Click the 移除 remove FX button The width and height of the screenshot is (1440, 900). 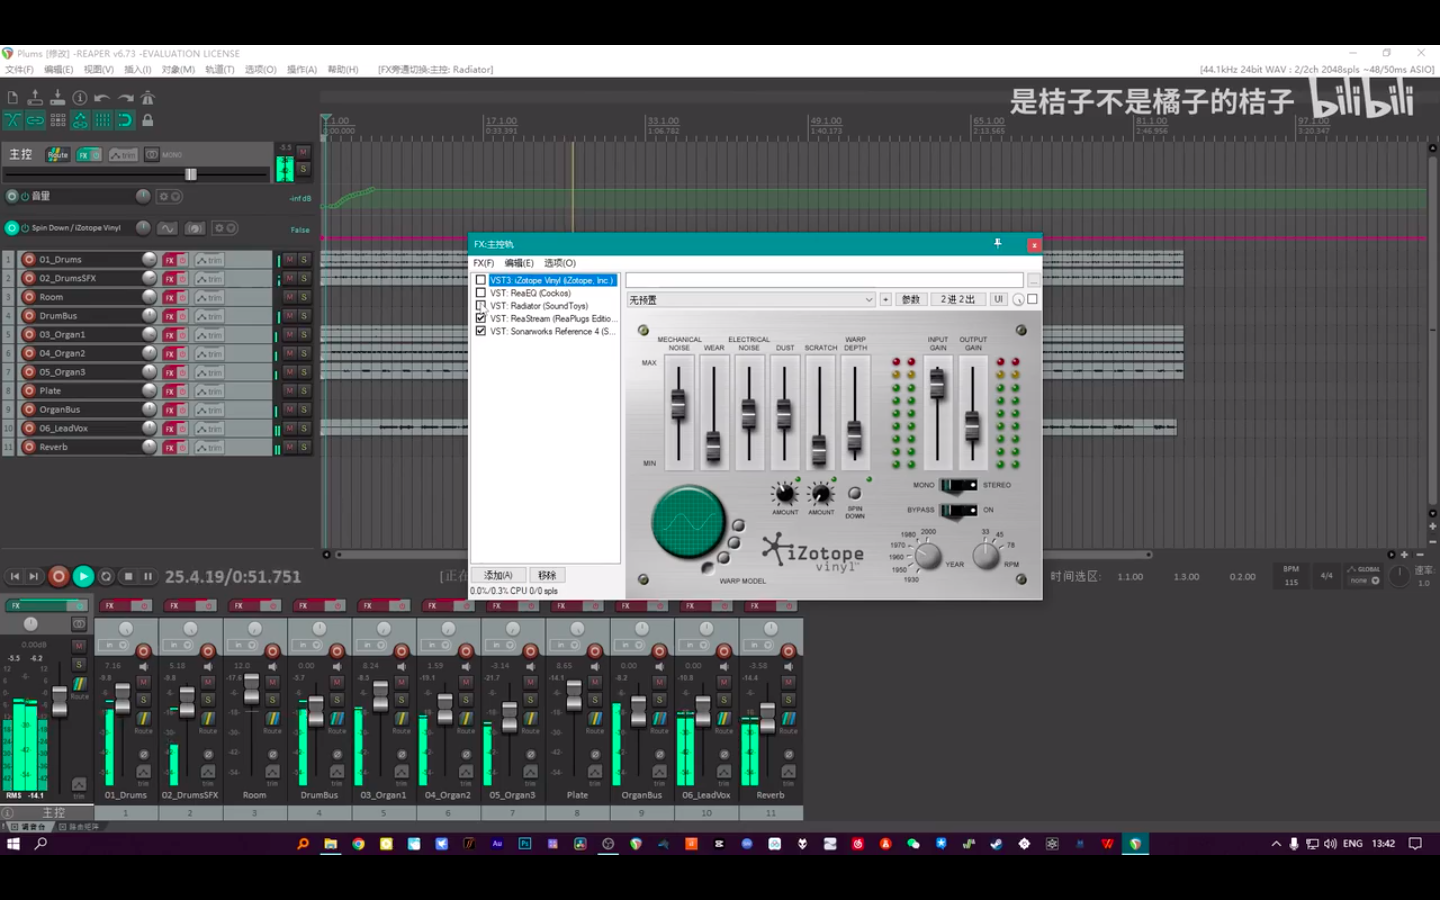(x=547, y=575)
